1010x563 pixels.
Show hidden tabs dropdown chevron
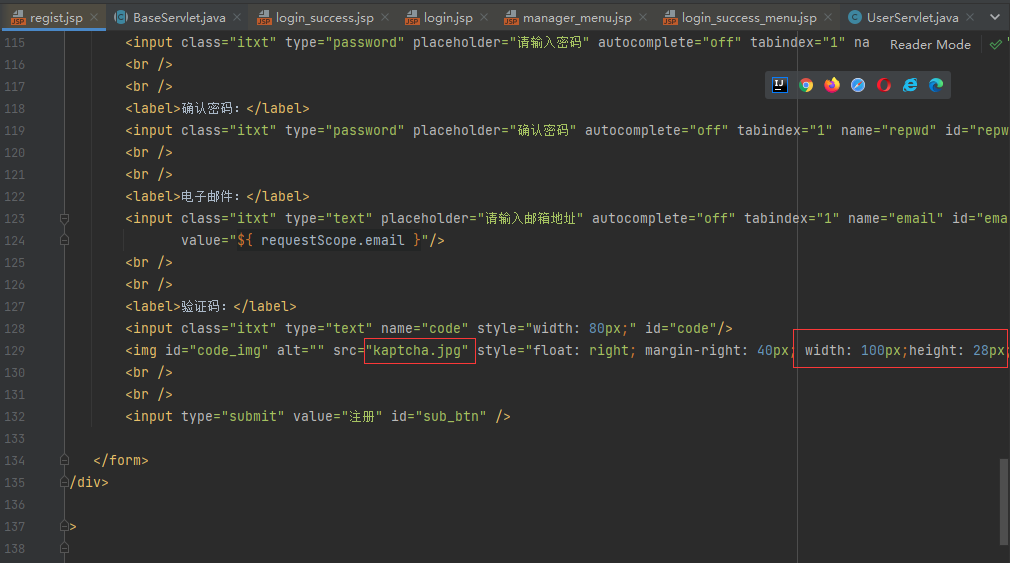click(x=995, y=17)
